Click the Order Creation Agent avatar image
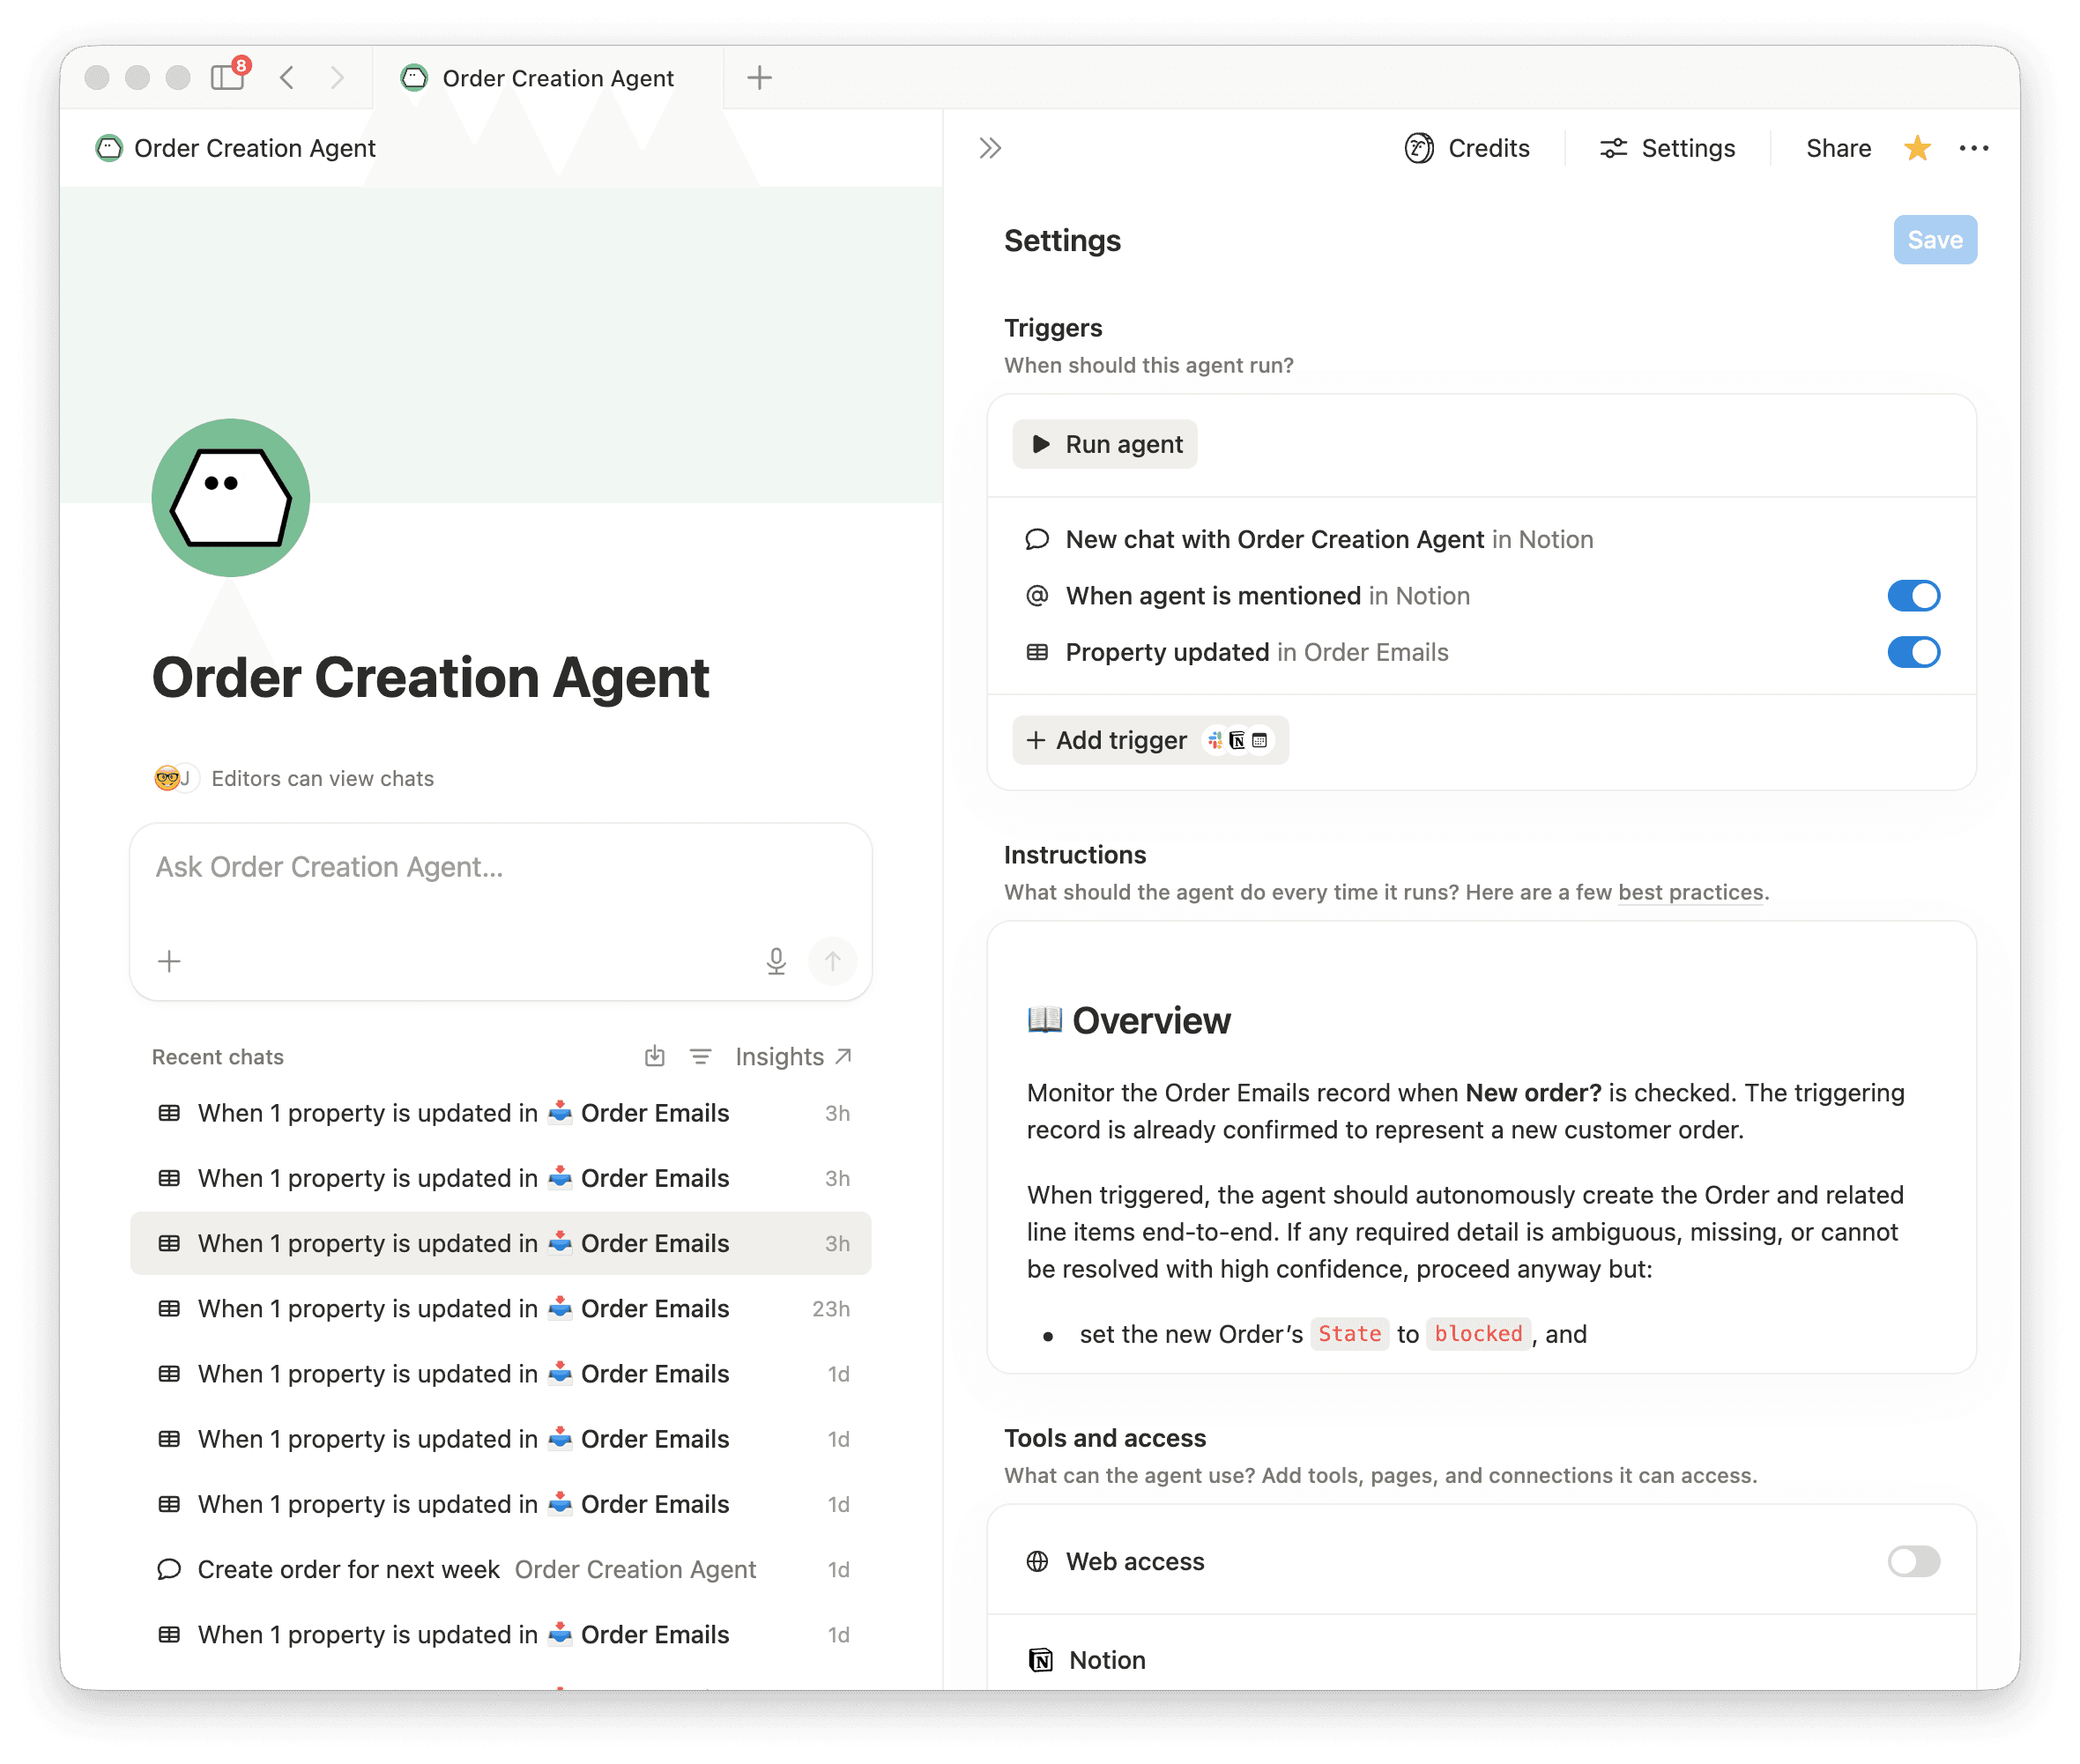 [x=231, y=497]
